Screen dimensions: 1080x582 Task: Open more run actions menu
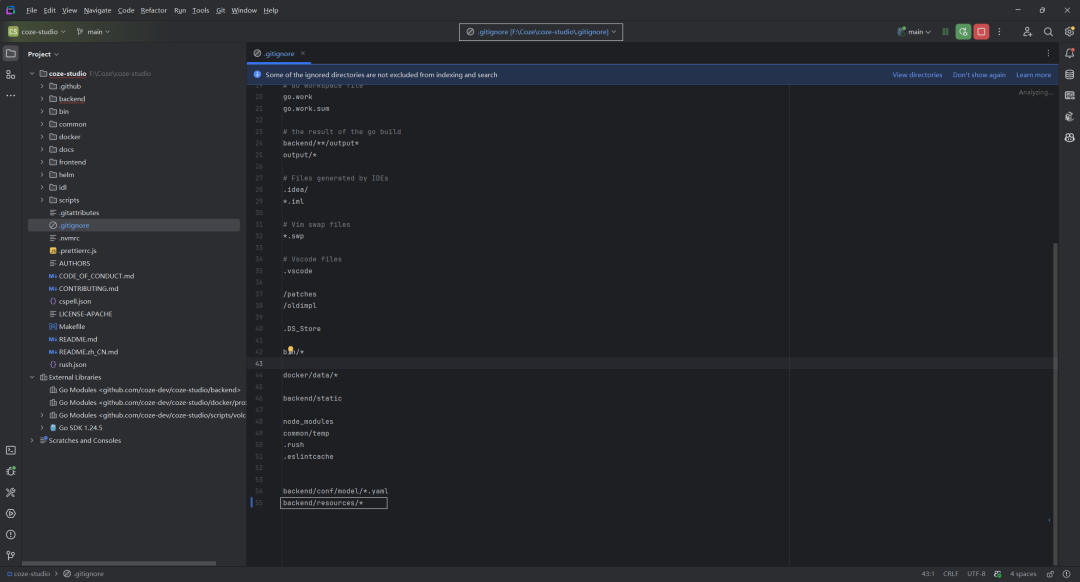999,32
